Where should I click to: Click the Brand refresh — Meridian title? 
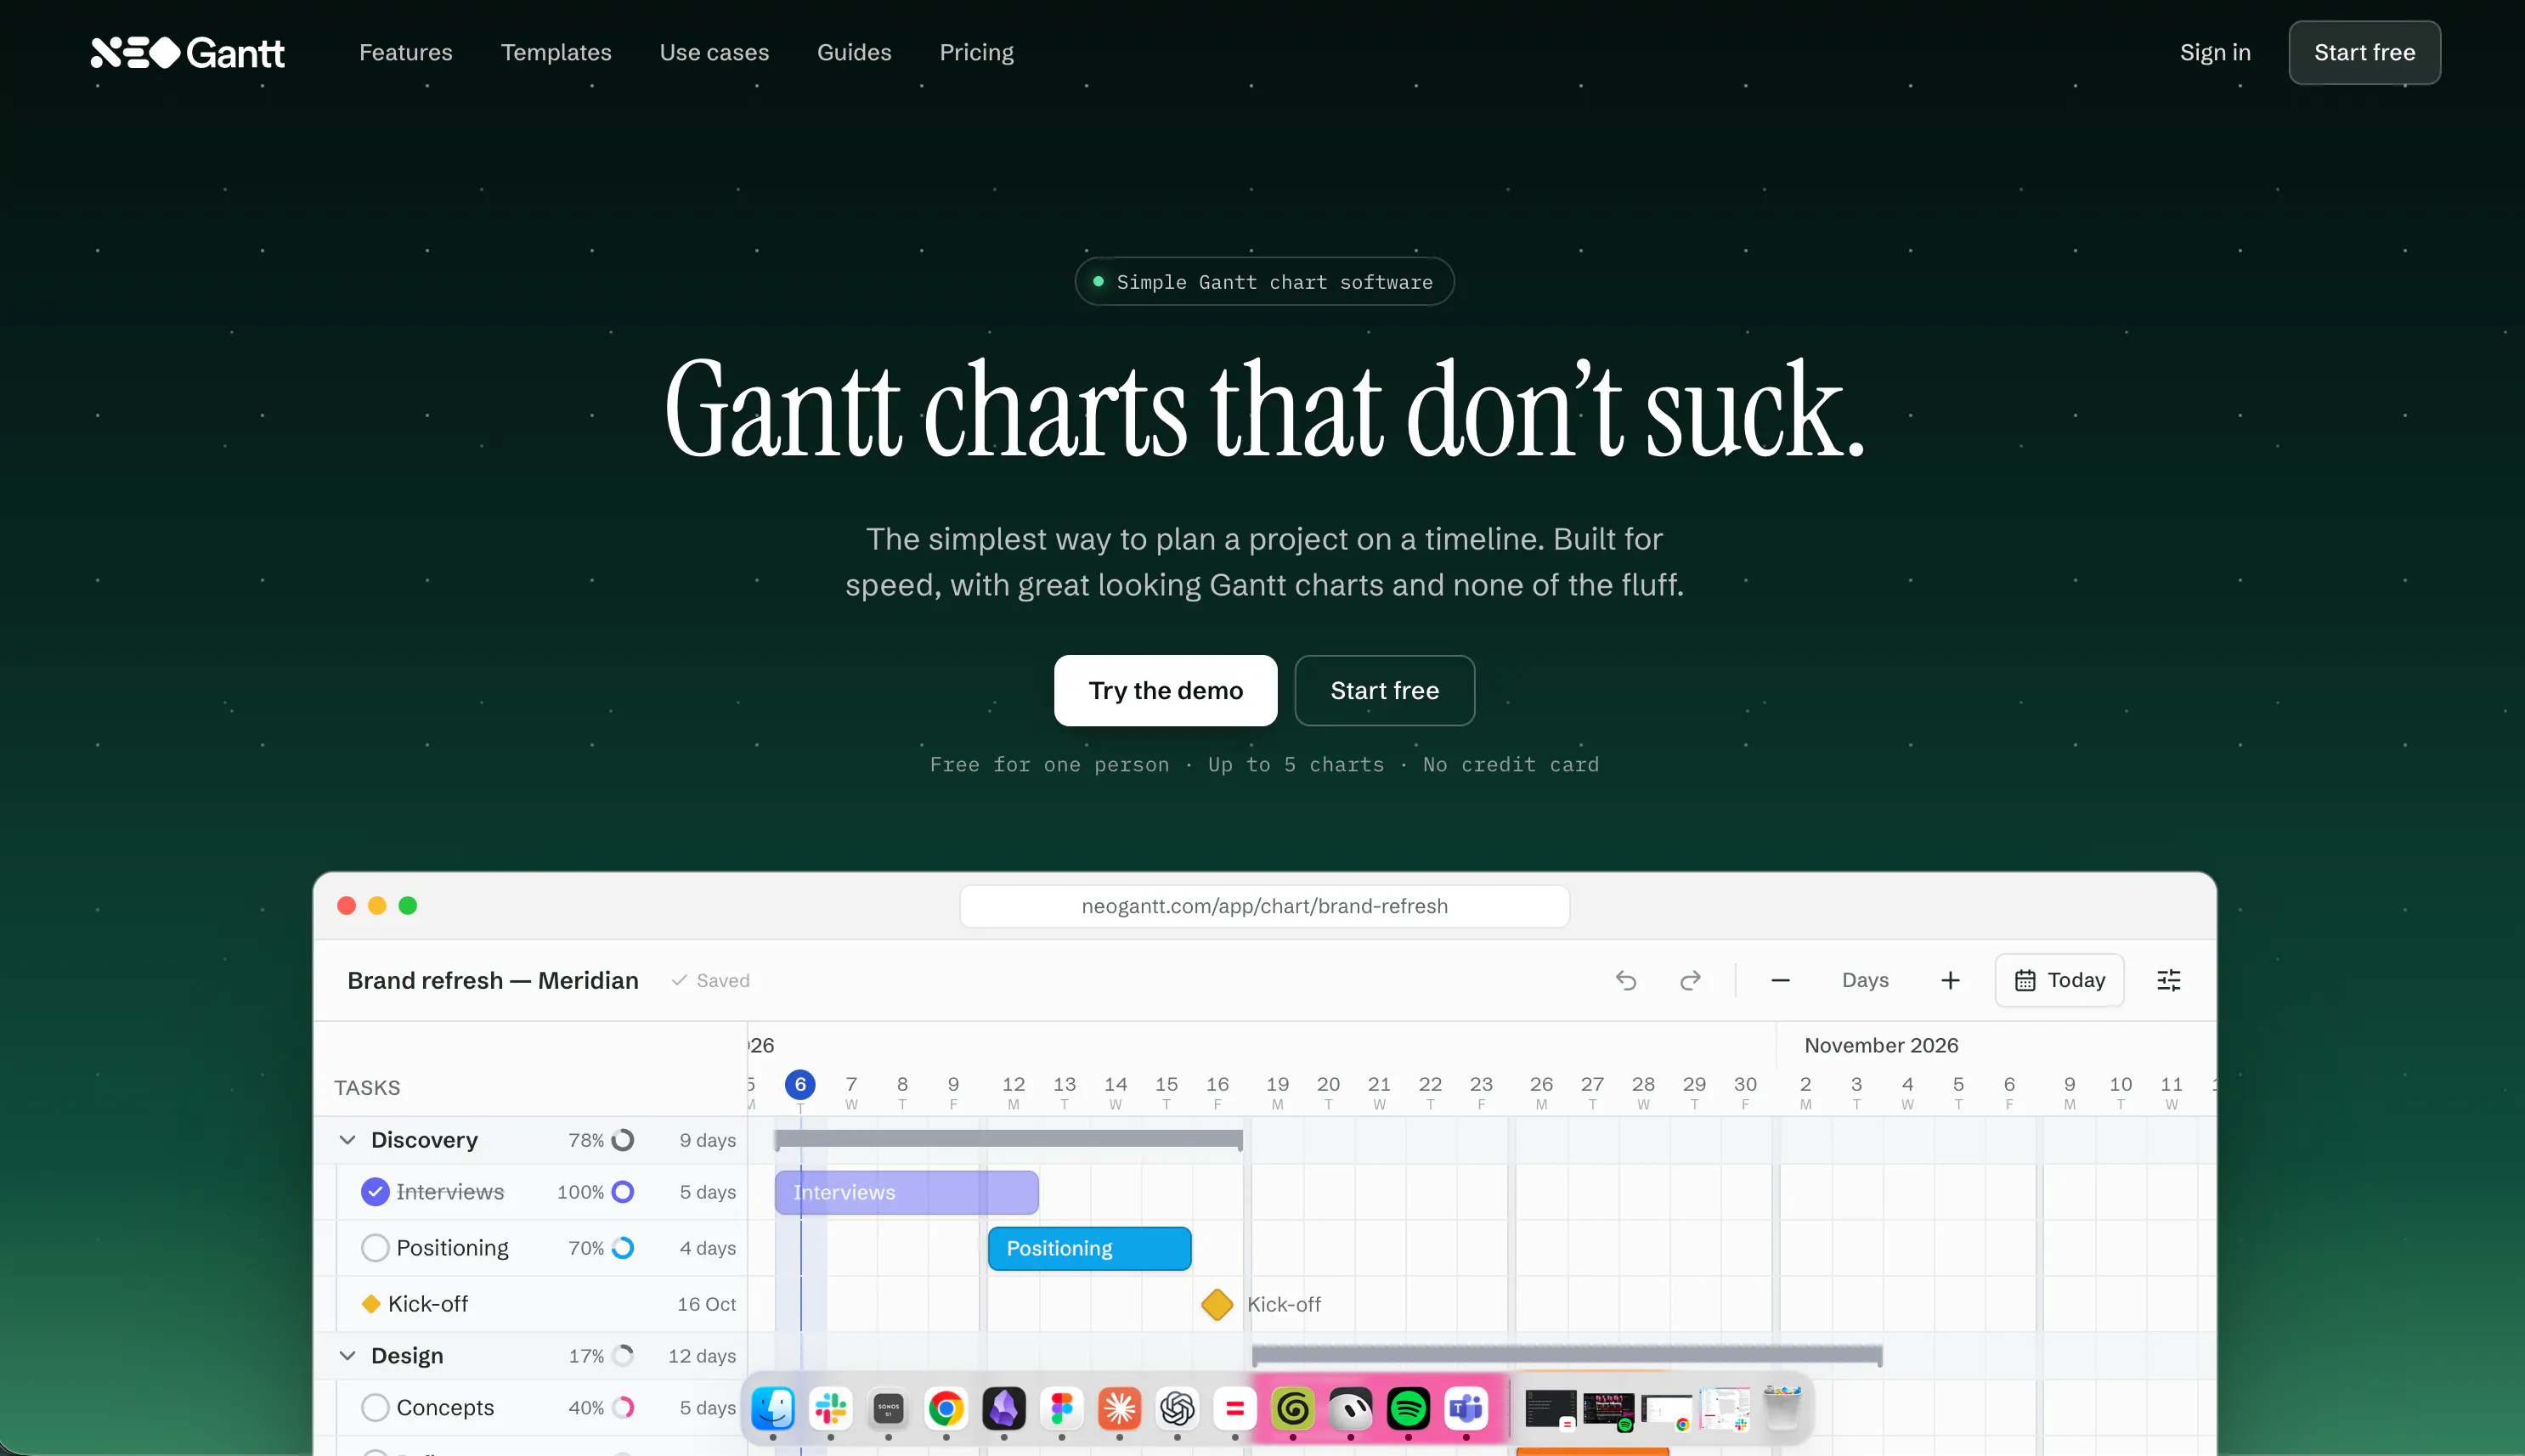(x=493, y=980)
